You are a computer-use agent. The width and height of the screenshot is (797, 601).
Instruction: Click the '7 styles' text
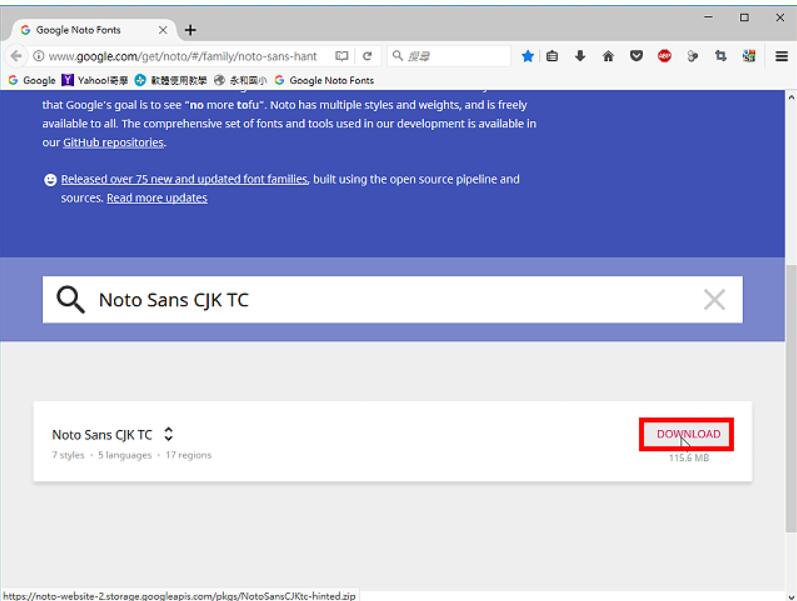(x=68, y=455)
